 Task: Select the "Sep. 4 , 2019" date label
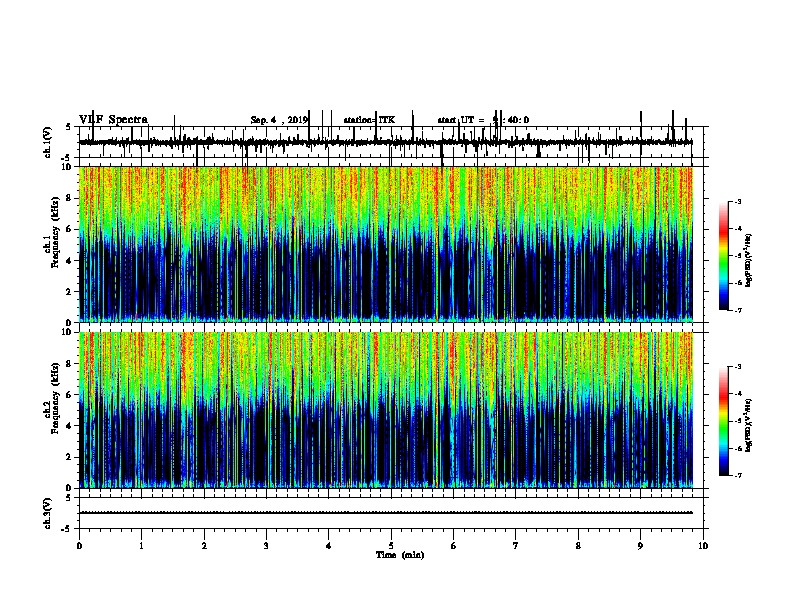279,120
